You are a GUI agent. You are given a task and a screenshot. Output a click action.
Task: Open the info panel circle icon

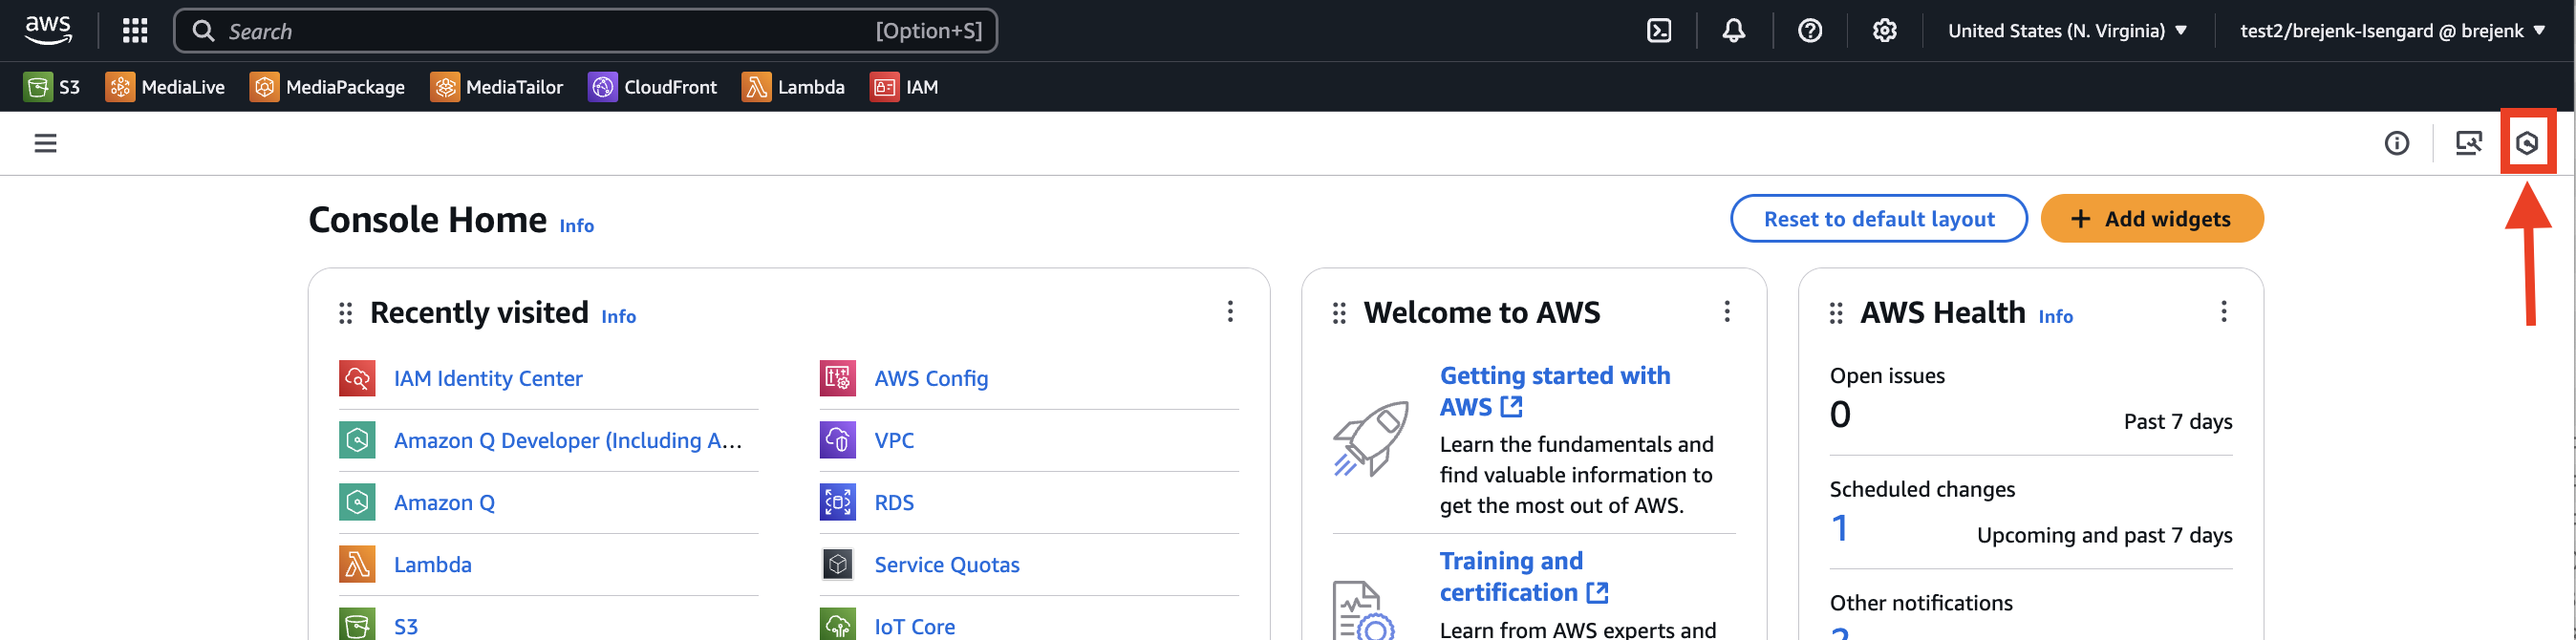[2397, 143]
